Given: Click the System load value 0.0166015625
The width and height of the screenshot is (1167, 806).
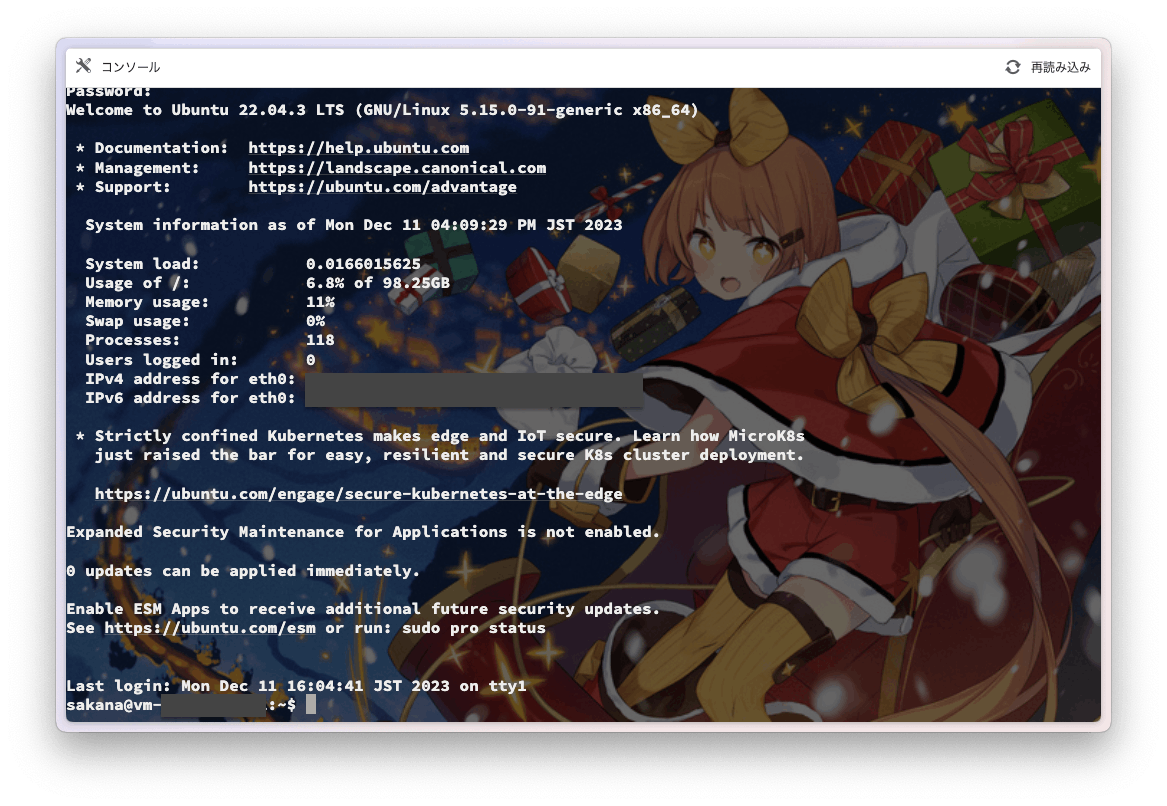Looking at the screenshot, I should [x=363, y=264].
